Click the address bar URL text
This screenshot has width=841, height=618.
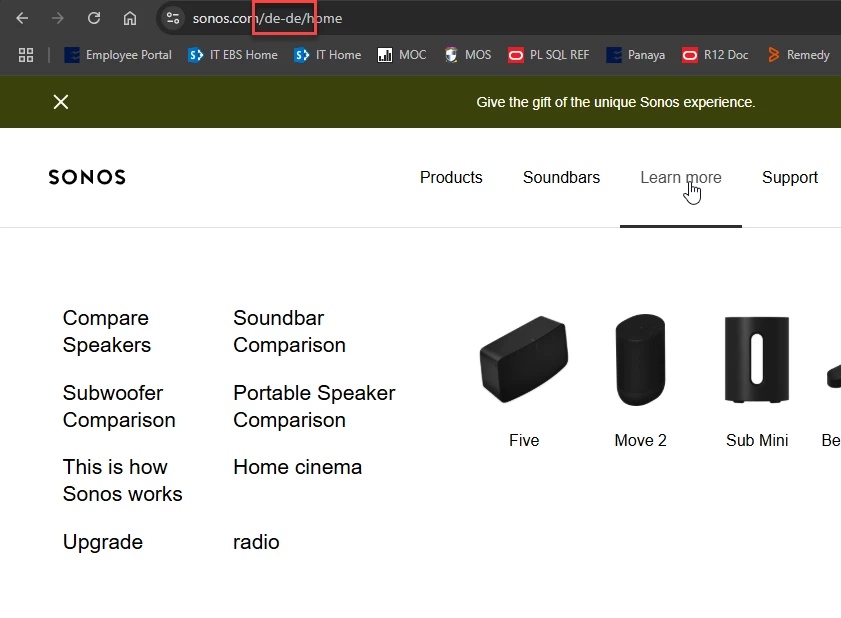tap(267, 18)
